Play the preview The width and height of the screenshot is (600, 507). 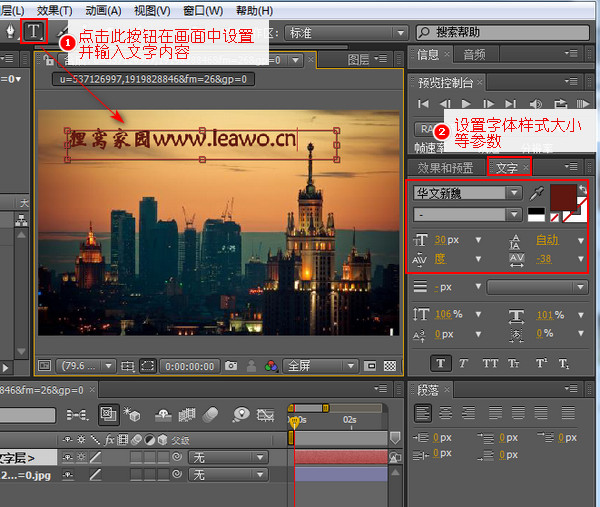coord(466,104)
